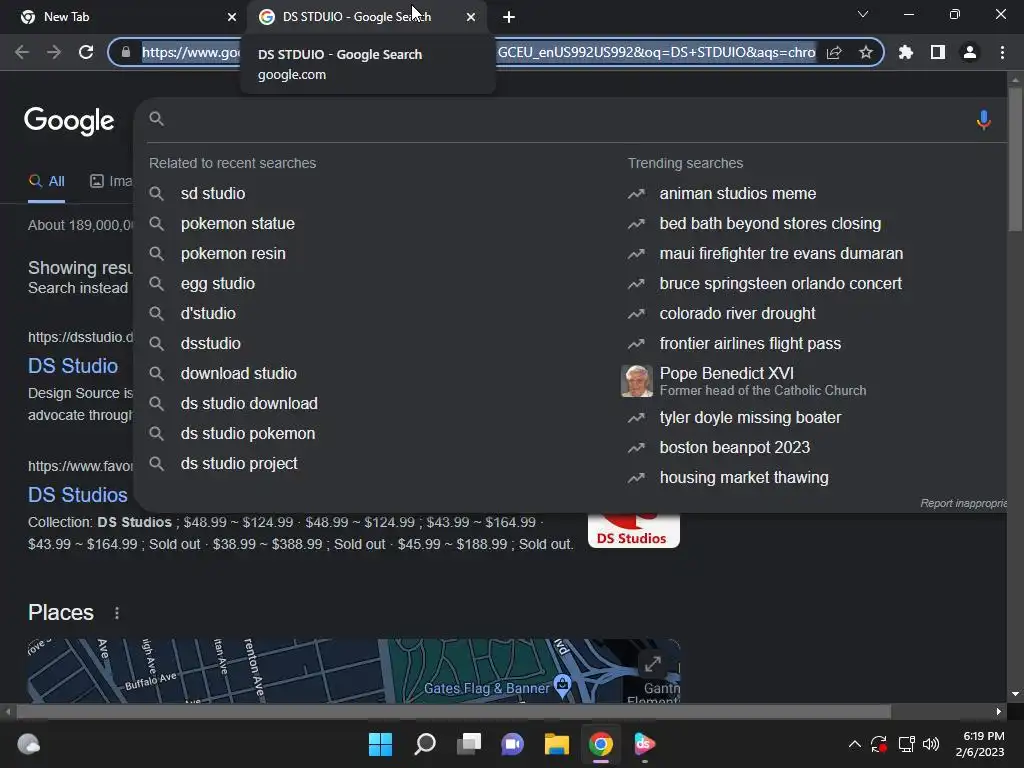
Task: Select trending 'boston beanpot 2023'
Action: tap(735, 447)
